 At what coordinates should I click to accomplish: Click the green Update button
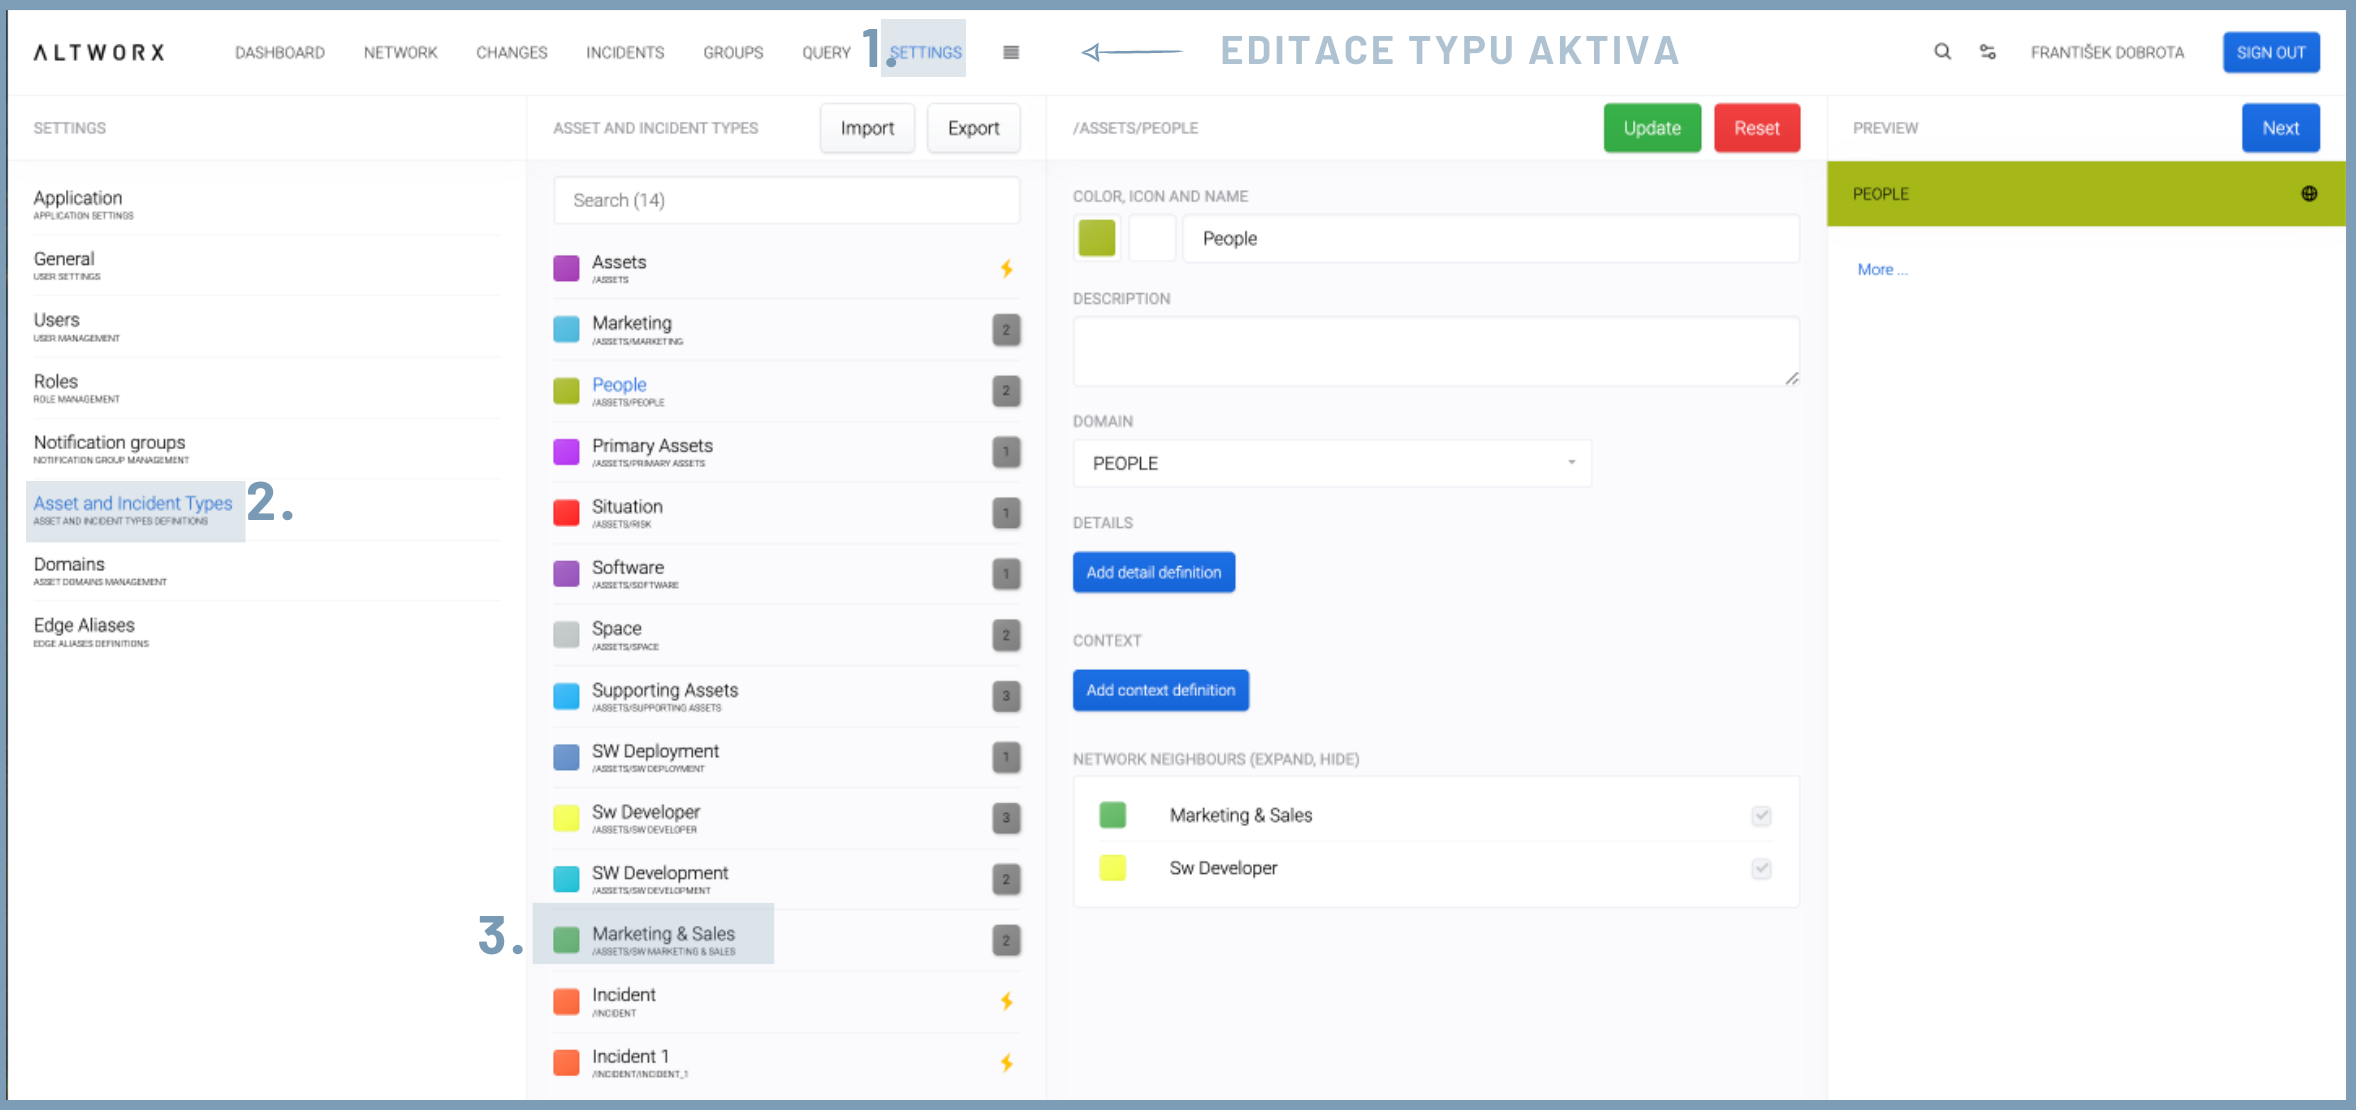[x=1651, y=128]
